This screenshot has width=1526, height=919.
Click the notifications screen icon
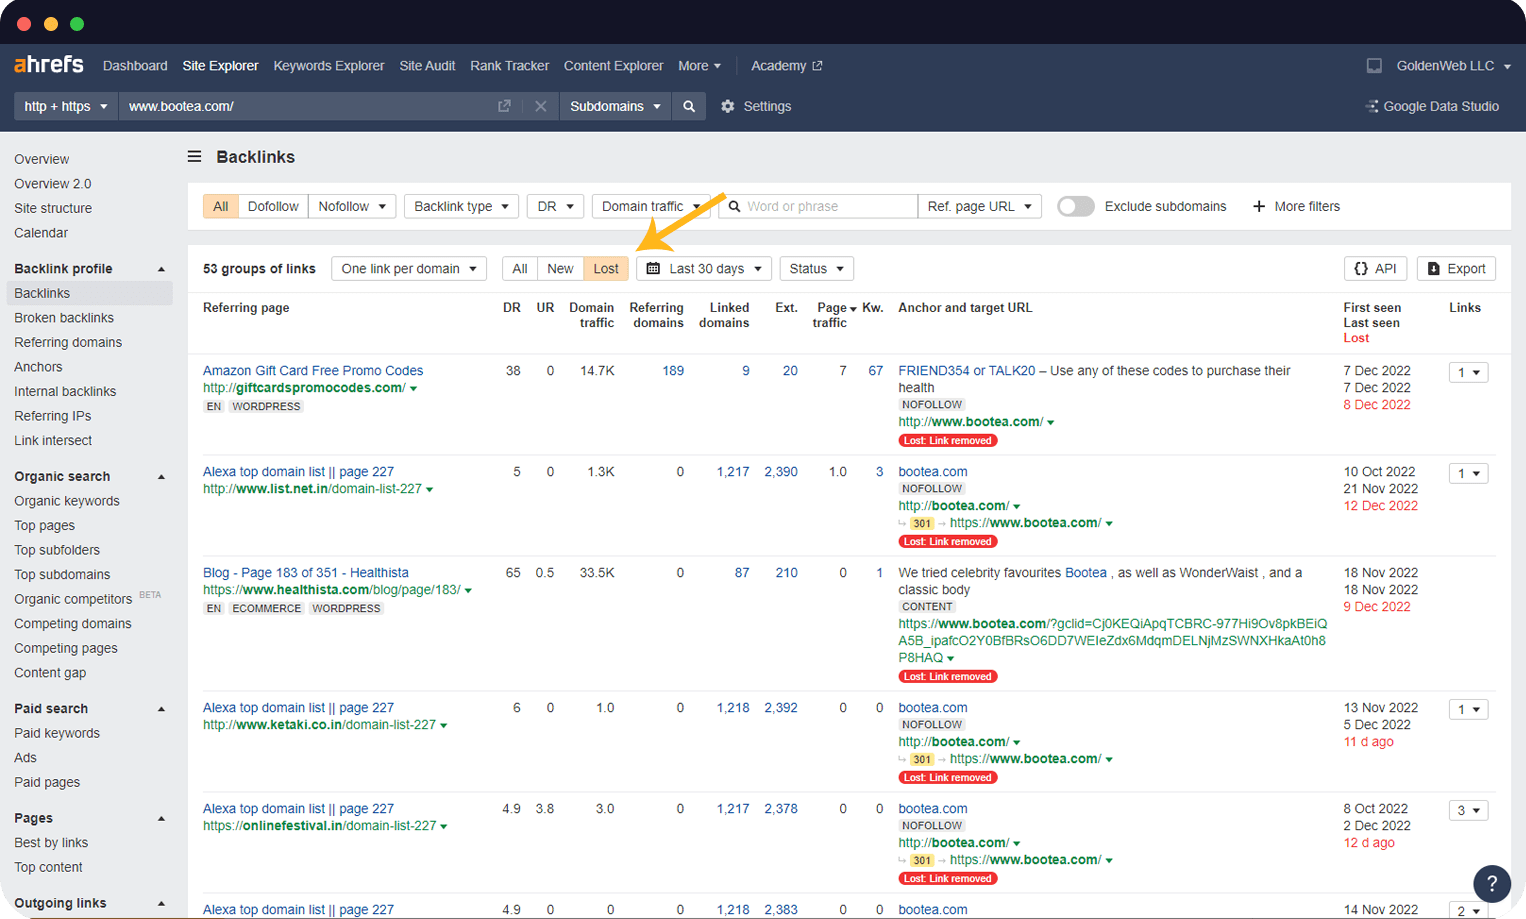coord(1374,66)
